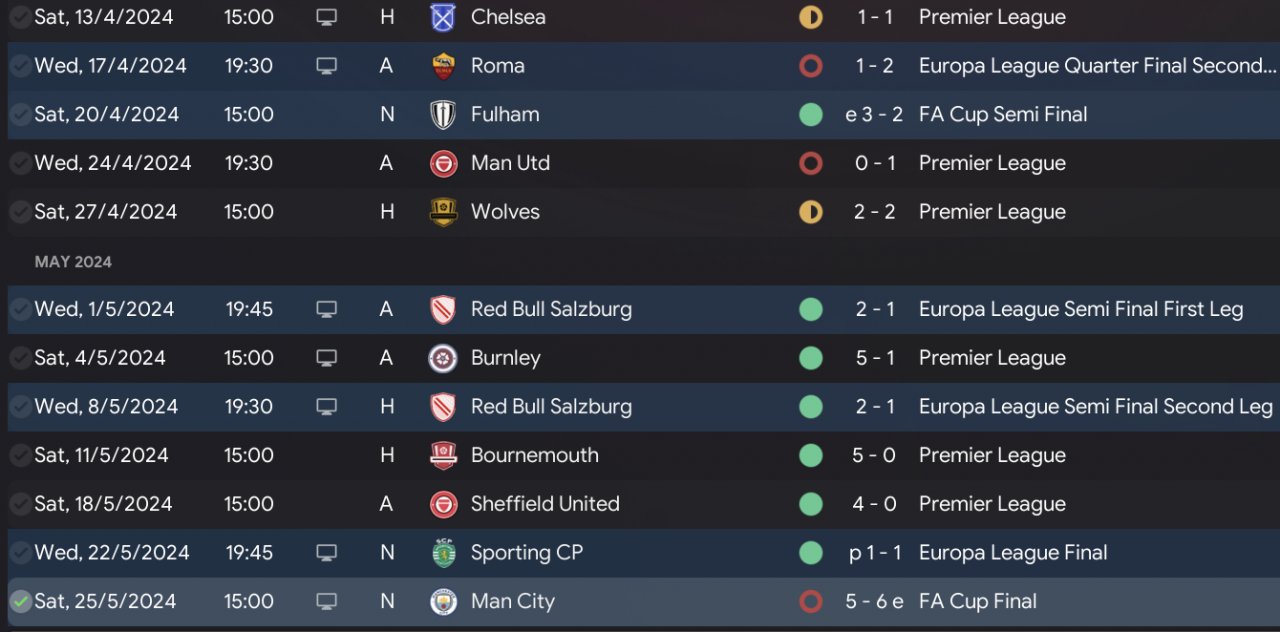Click the Sporting CP club badge
The width and height of the screenshot is (1280, 632).
[443, 552]
